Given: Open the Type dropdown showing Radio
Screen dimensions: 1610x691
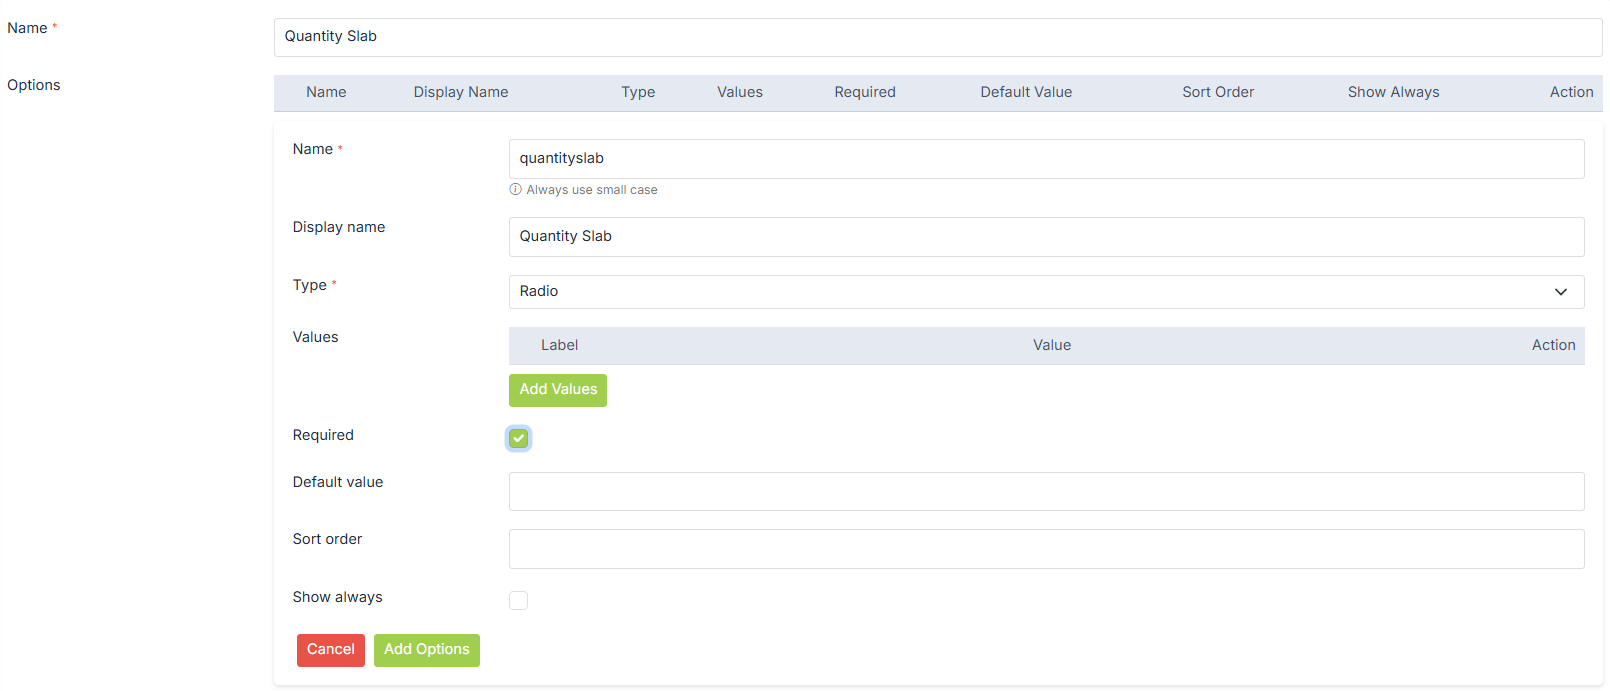Looking at the screenshot, I should pos(1045,292).
